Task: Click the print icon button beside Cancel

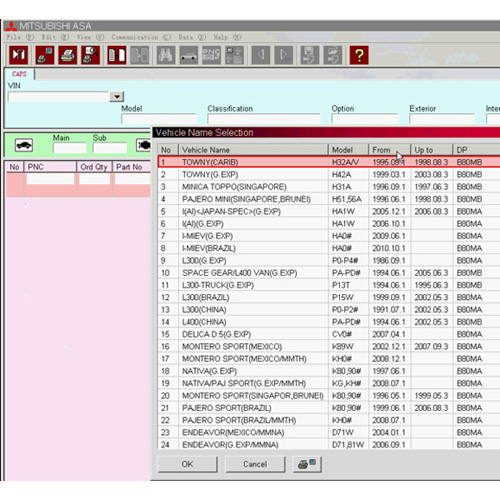Action: 307,464
